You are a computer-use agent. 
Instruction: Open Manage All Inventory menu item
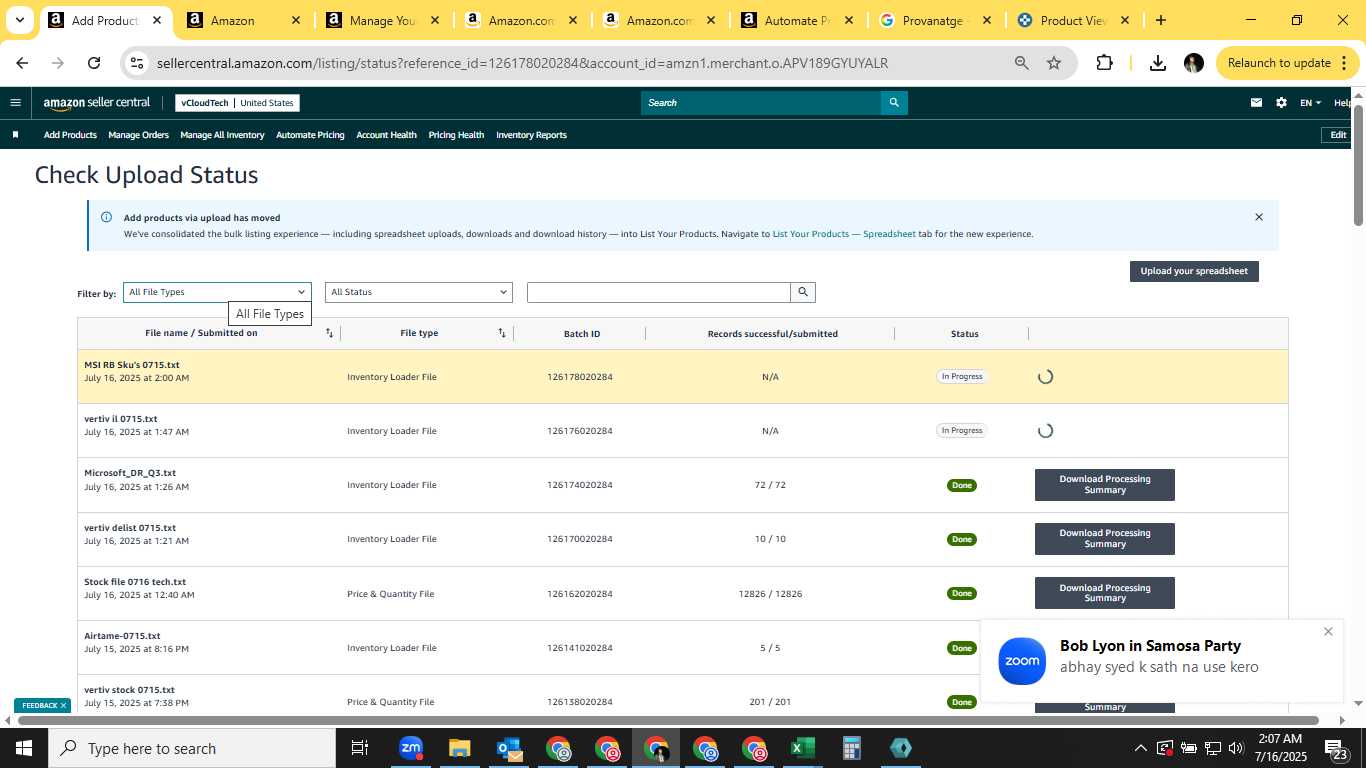pyautogui.click(x=222, y=135)
